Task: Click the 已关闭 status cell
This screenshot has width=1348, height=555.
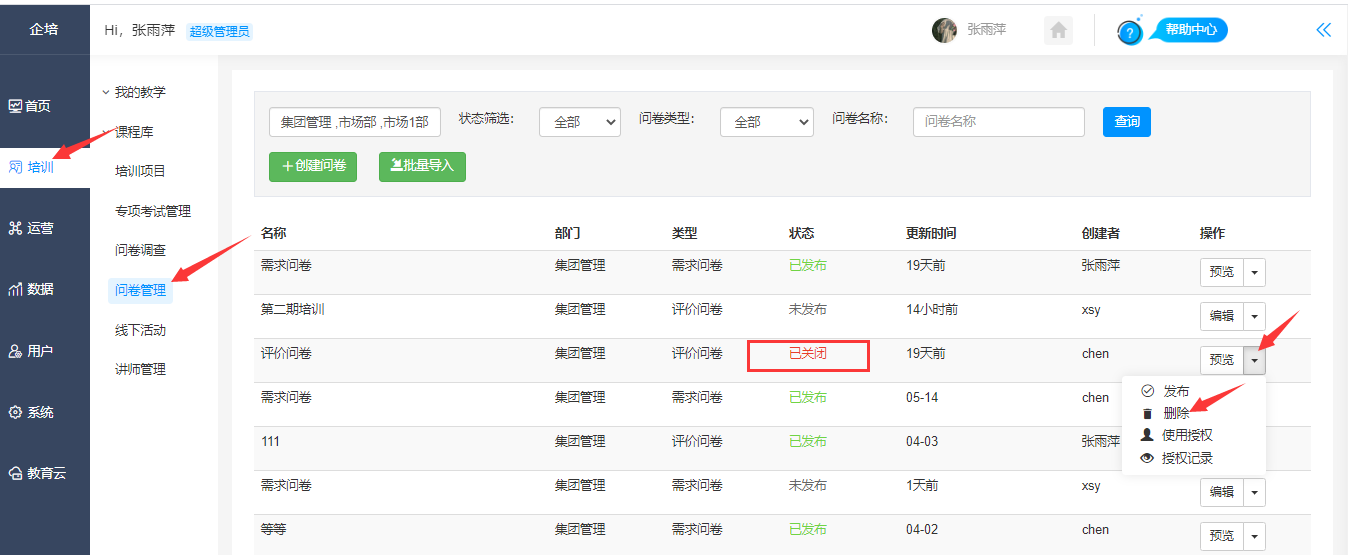Action: (808, 354)
